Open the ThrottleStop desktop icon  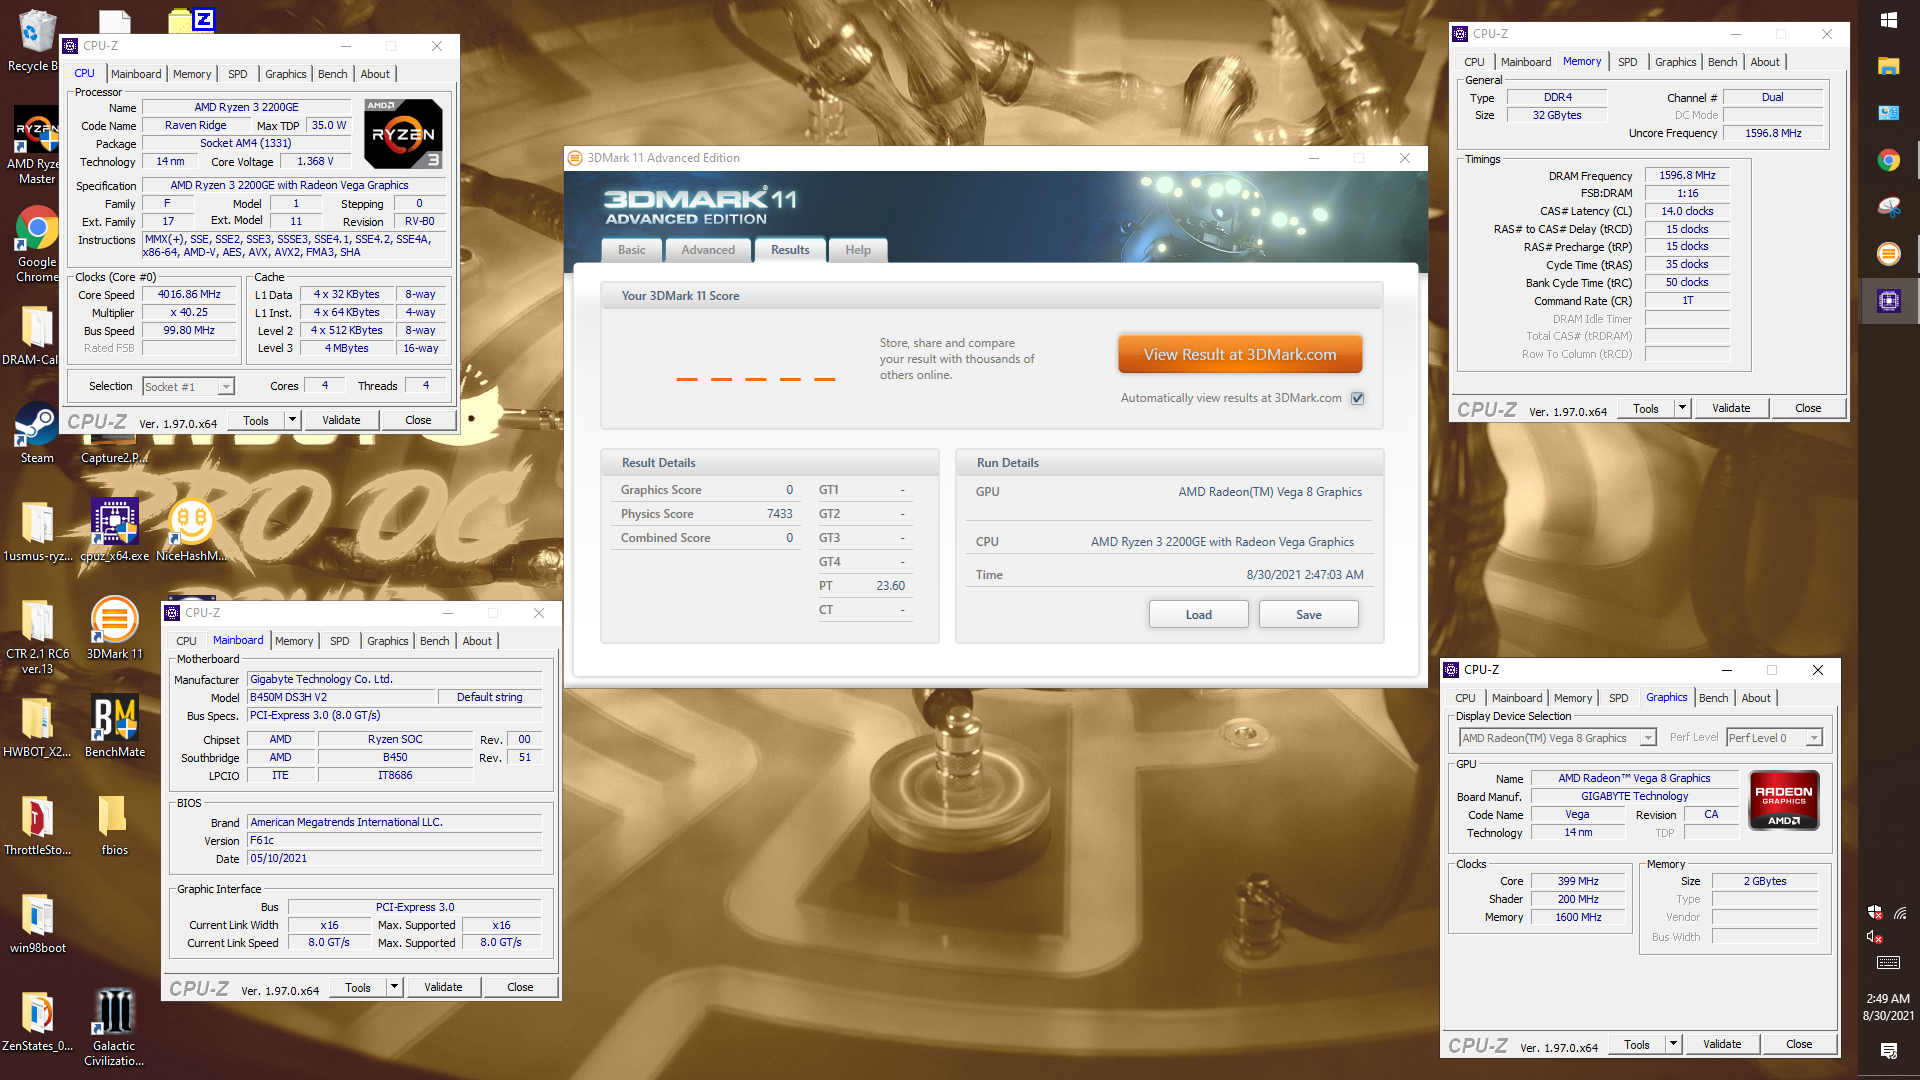(x=38, y=824)
